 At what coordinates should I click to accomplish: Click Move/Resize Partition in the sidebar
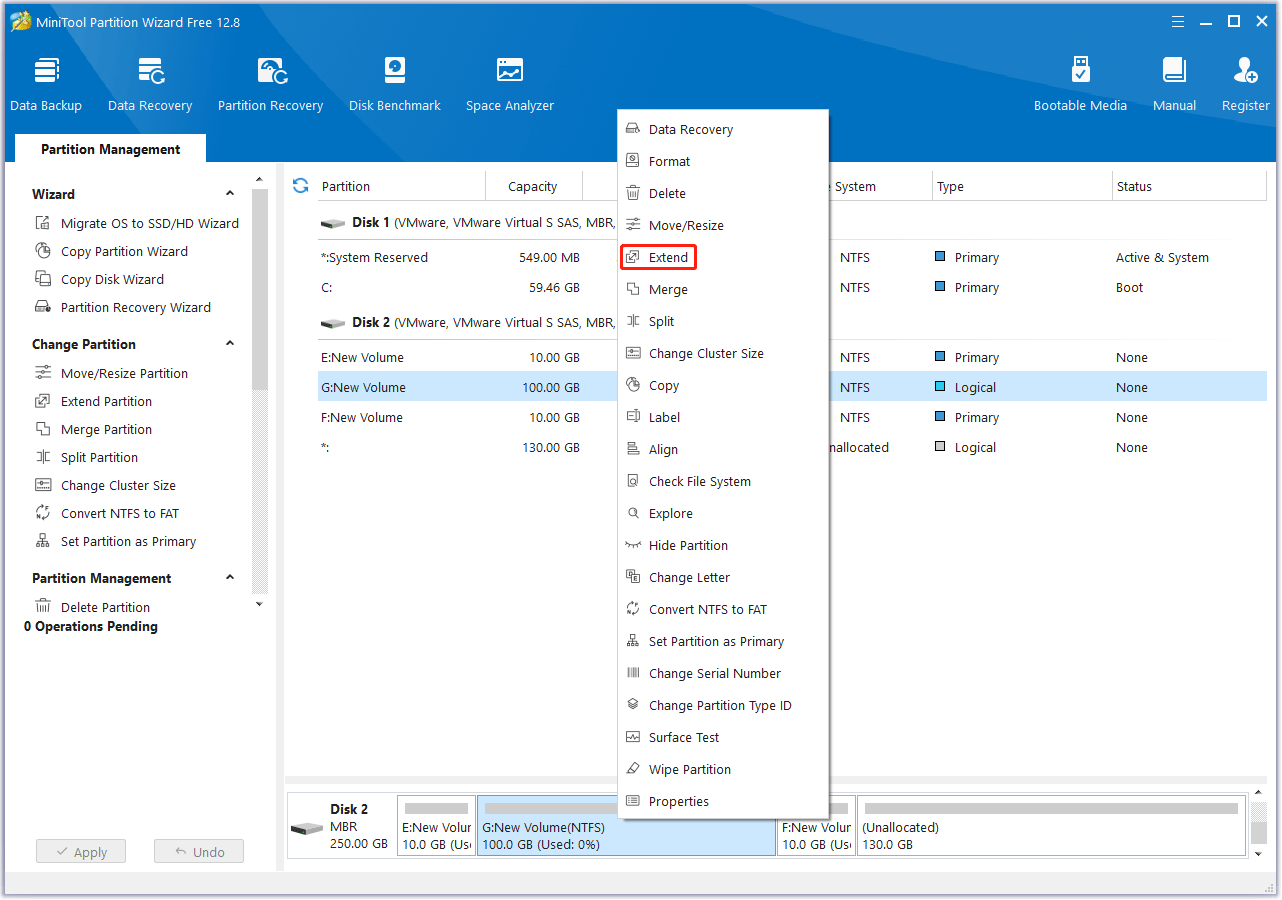coord(112,373)
